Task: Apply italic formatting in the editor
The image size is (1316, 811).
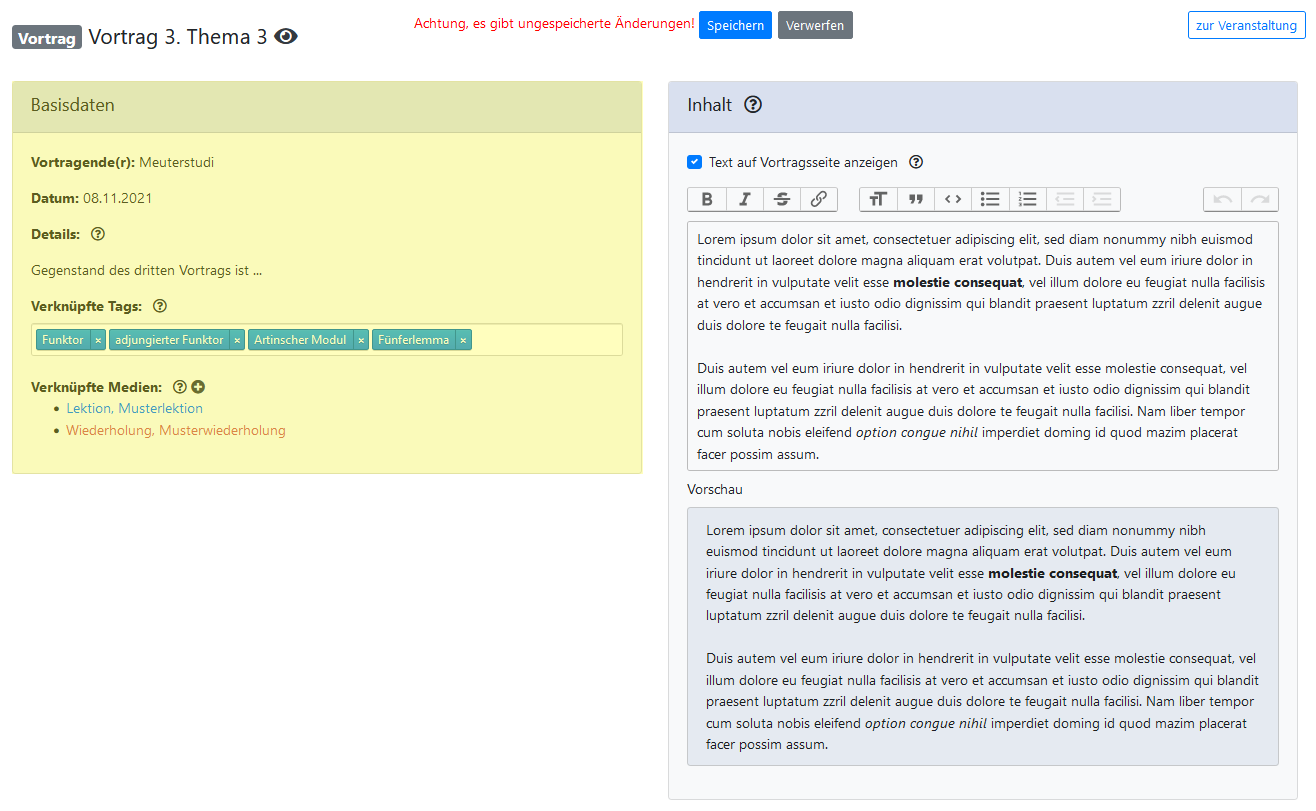Action: click(x=744, y=199)
